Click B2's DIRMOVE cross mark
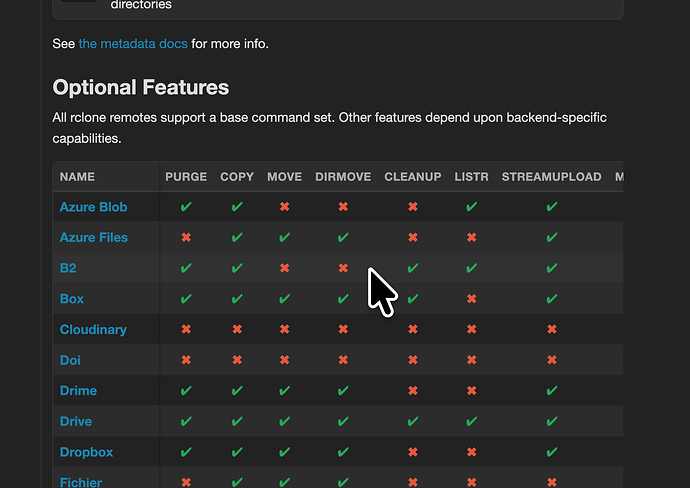690x488 pixels. 343,268
